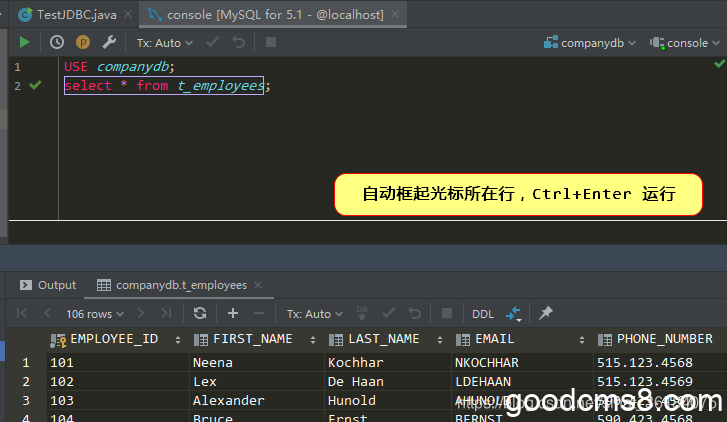Select the first name cell Alexander
Screen dimensions: 727x422
coord(256,401)
